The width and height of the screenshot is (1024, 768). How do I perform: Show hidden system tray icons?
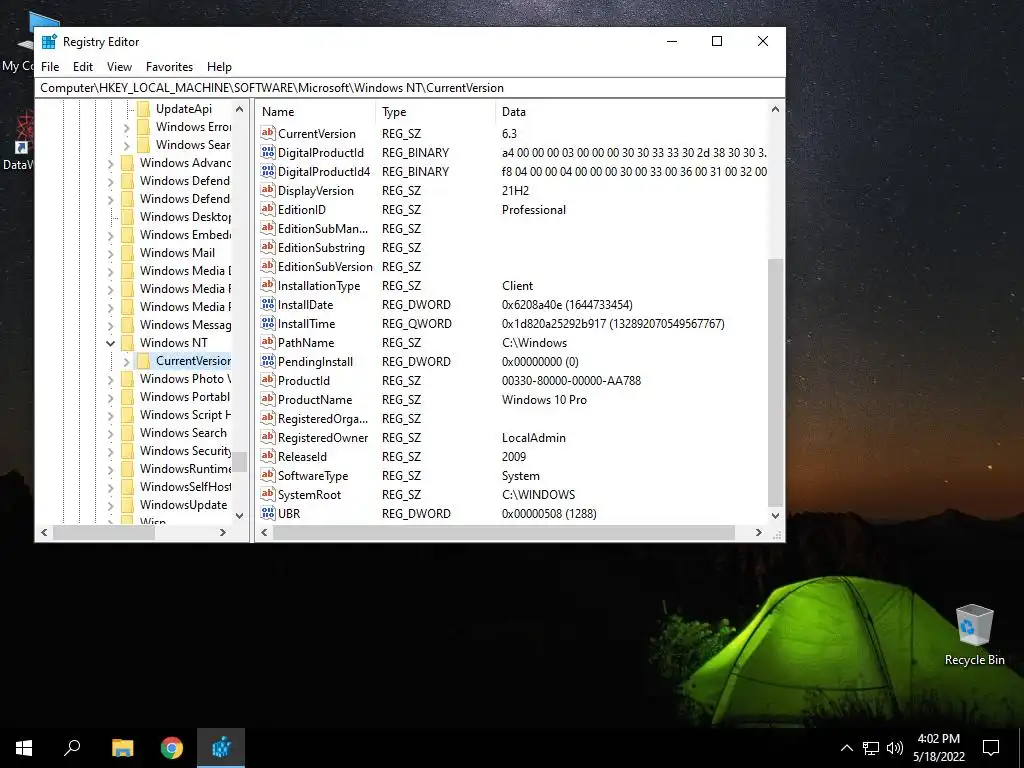[x=846, y=748]
